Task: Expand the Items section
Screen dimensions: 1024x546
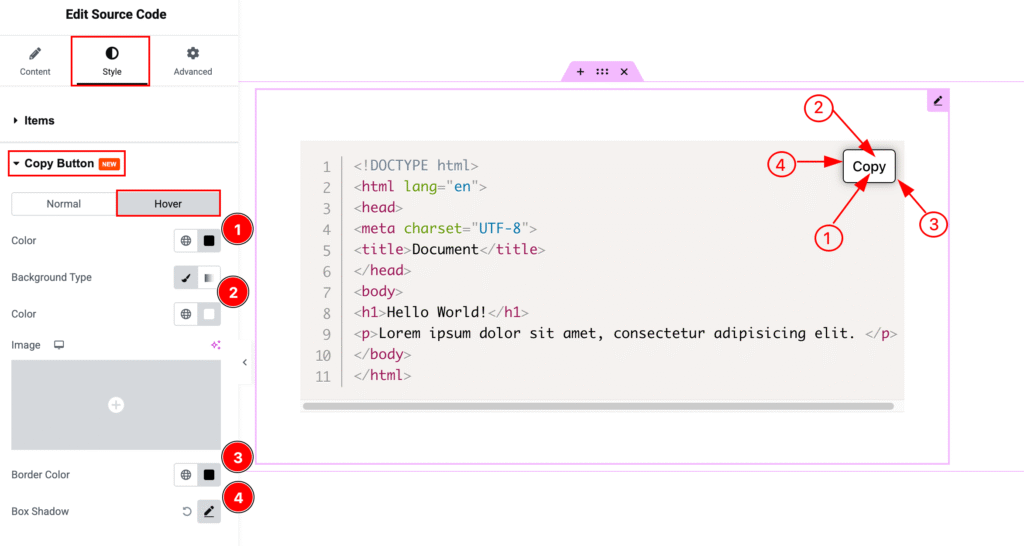Action: [33, 120]
